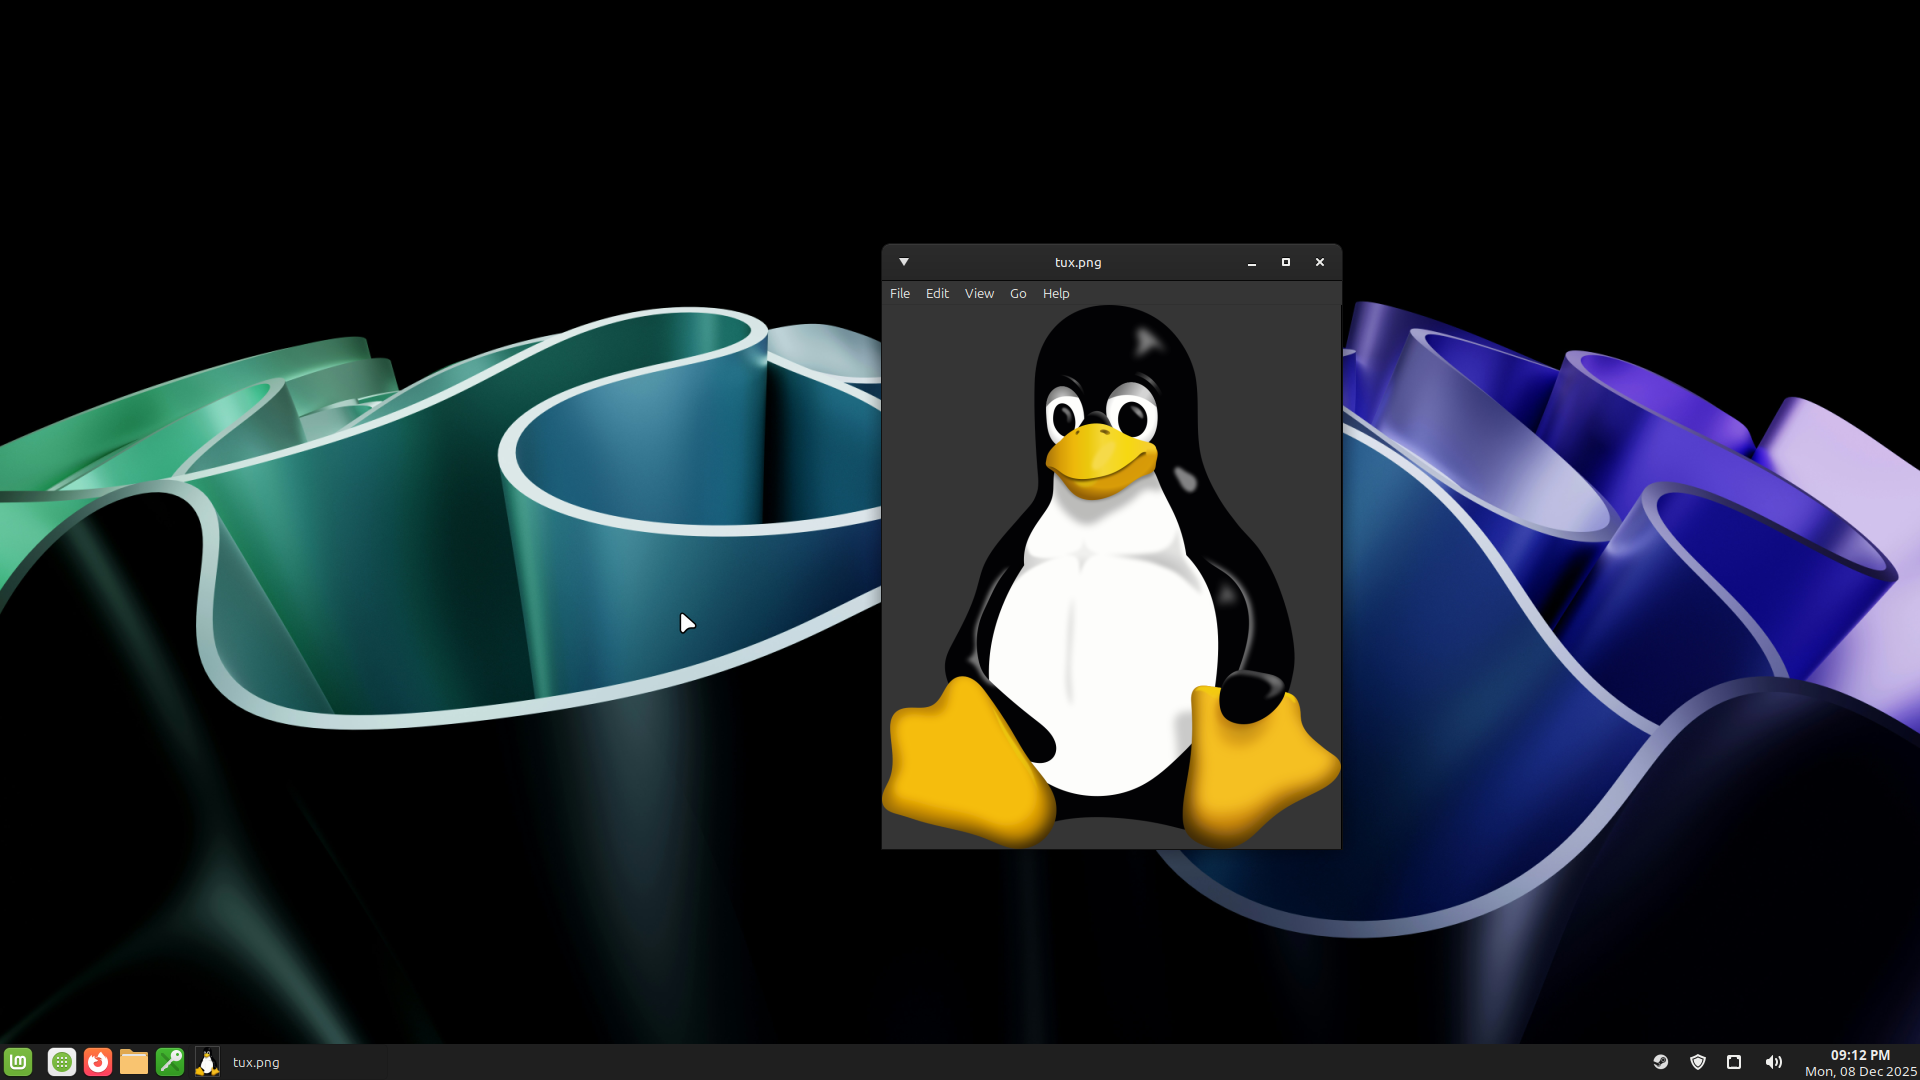
Task: Open the File menu
Action: 899,293
